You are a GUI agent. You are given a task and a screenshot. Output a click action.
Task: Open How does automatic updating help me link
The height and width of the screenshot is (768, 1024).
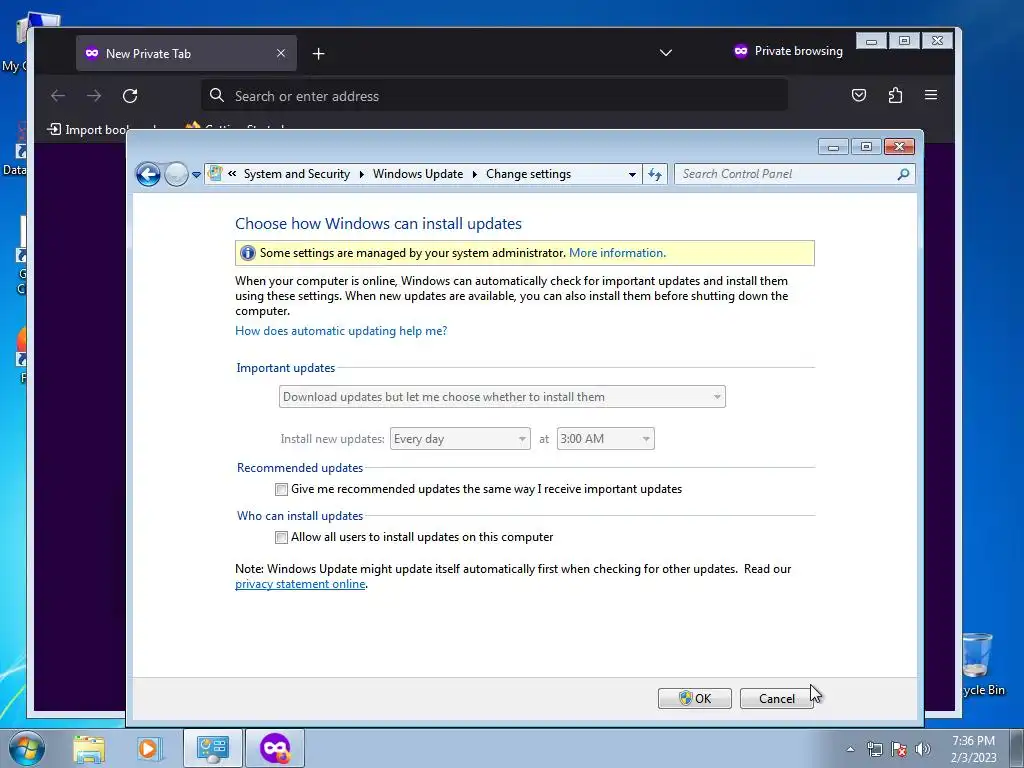point(341,330)
